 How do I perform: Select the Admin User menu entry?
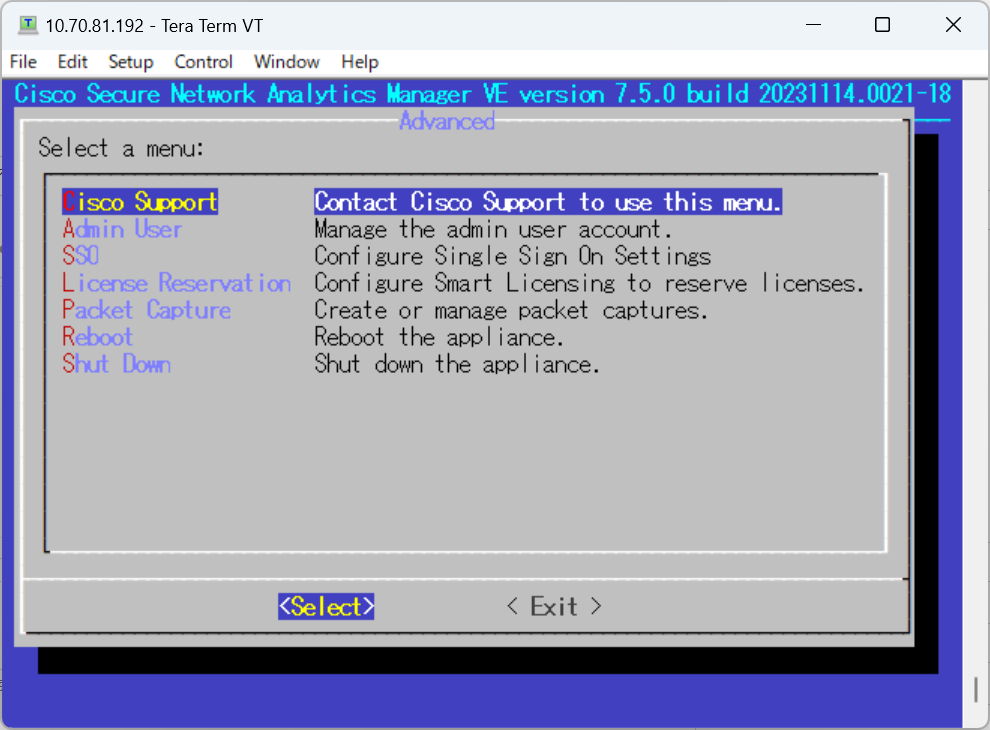[x=122, y=229]
